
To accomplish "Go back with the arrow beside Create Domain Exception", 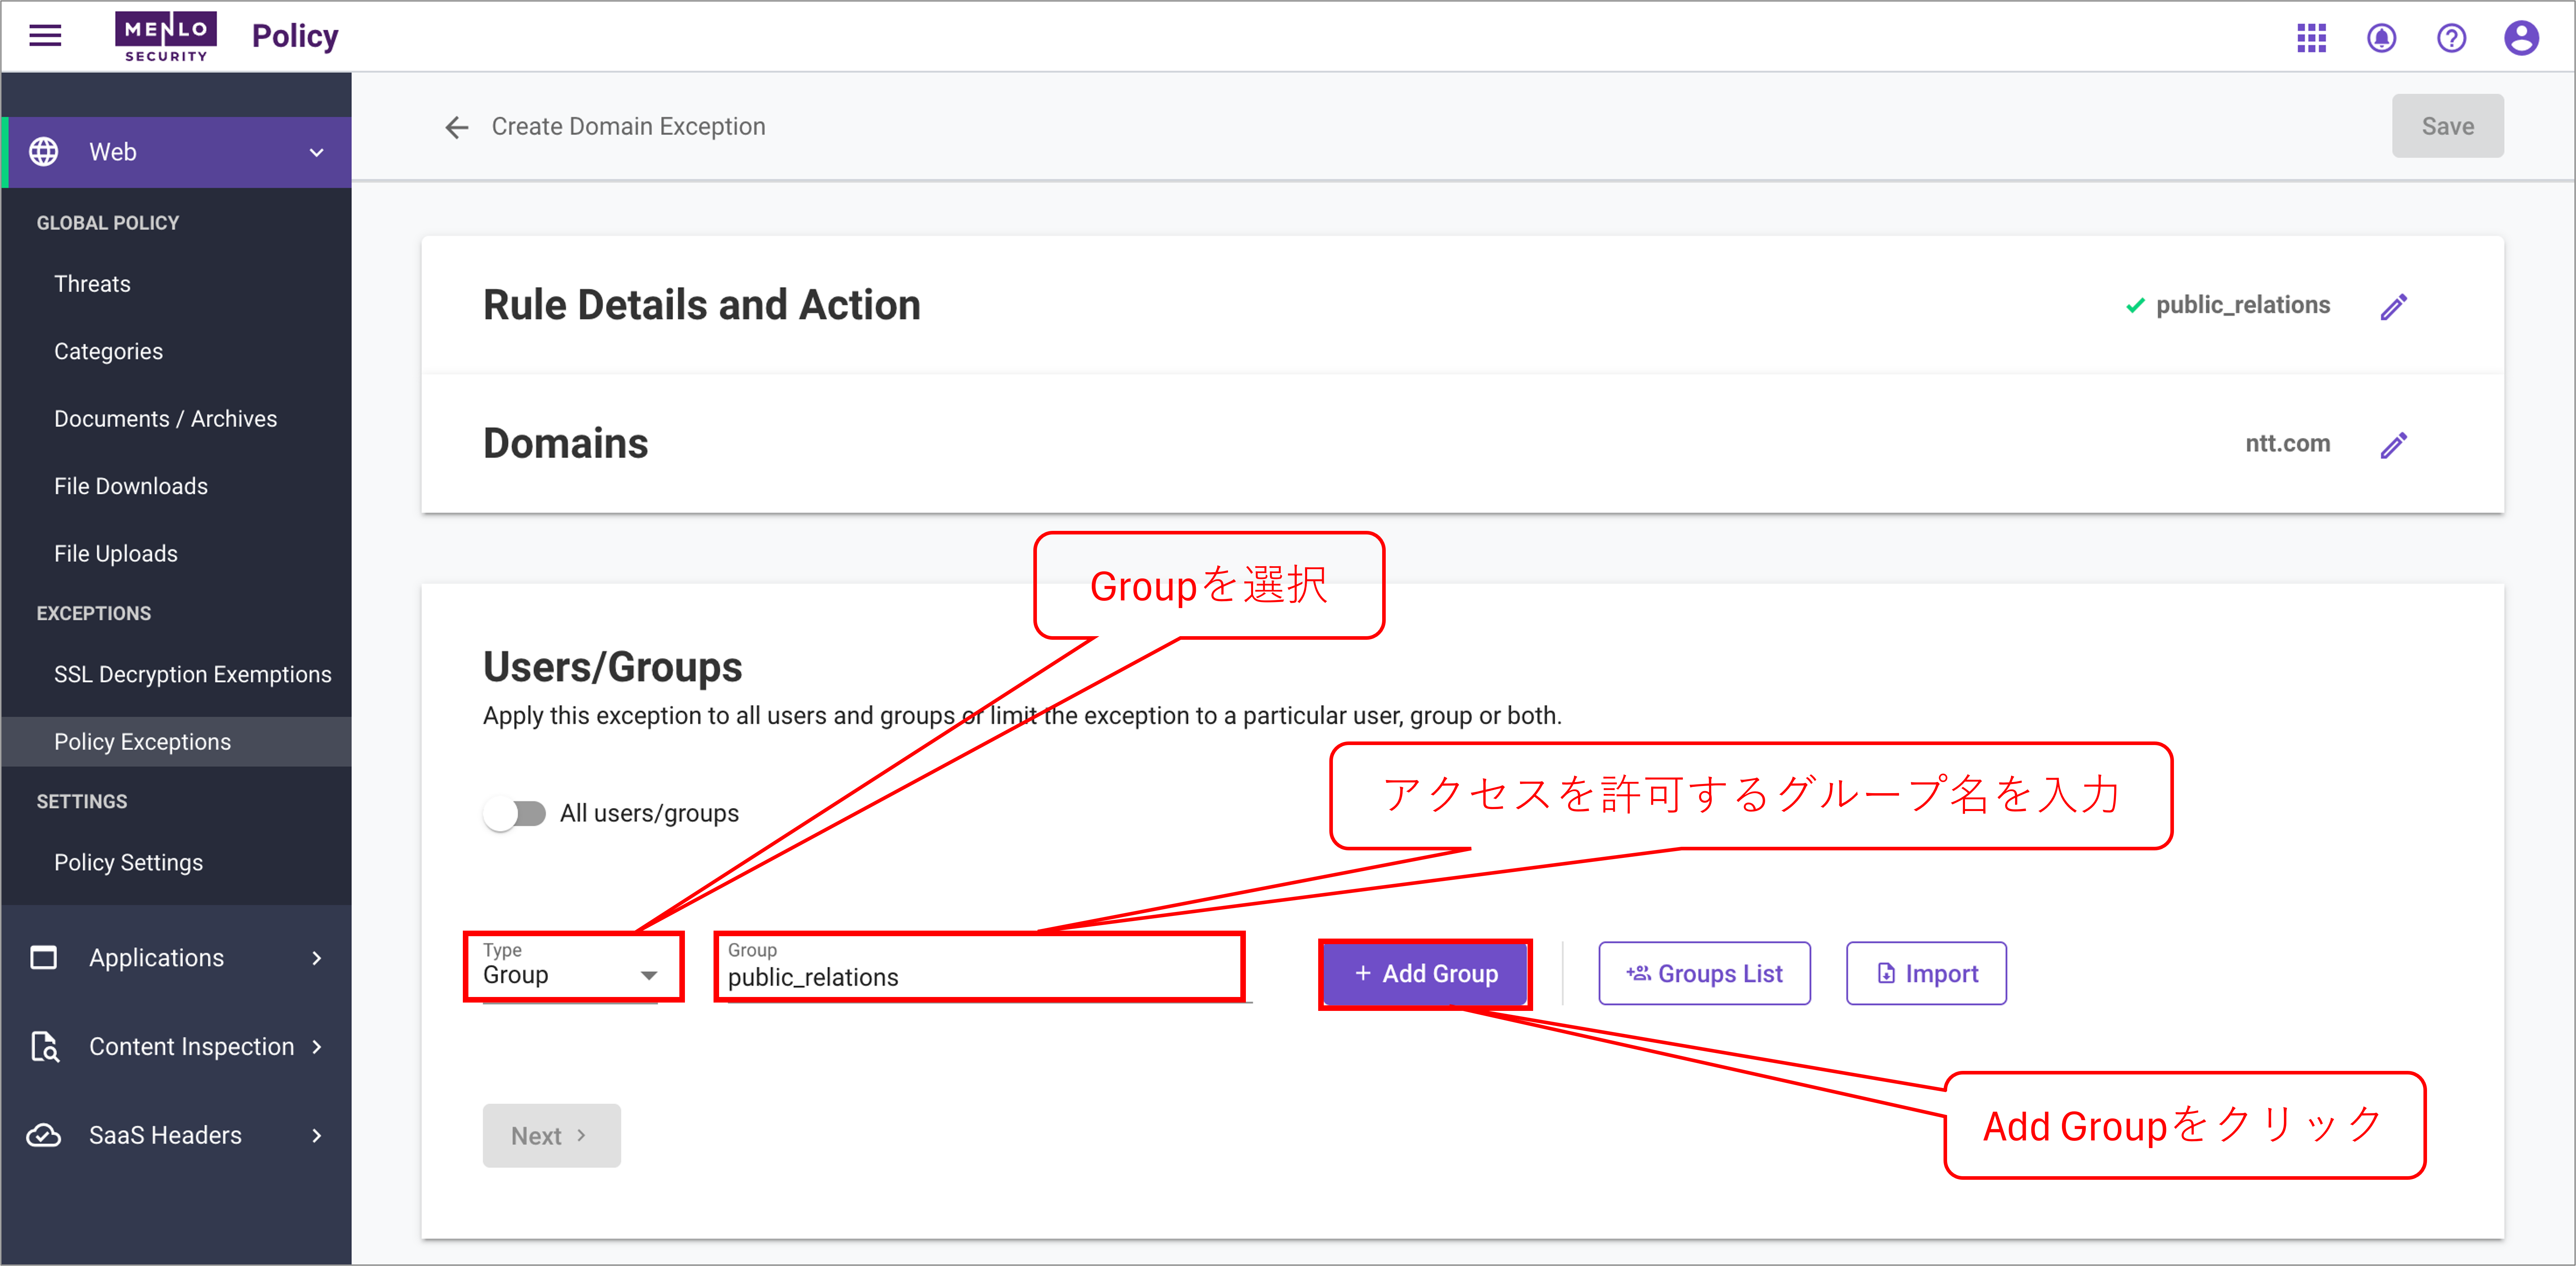I will click(457, 127).
